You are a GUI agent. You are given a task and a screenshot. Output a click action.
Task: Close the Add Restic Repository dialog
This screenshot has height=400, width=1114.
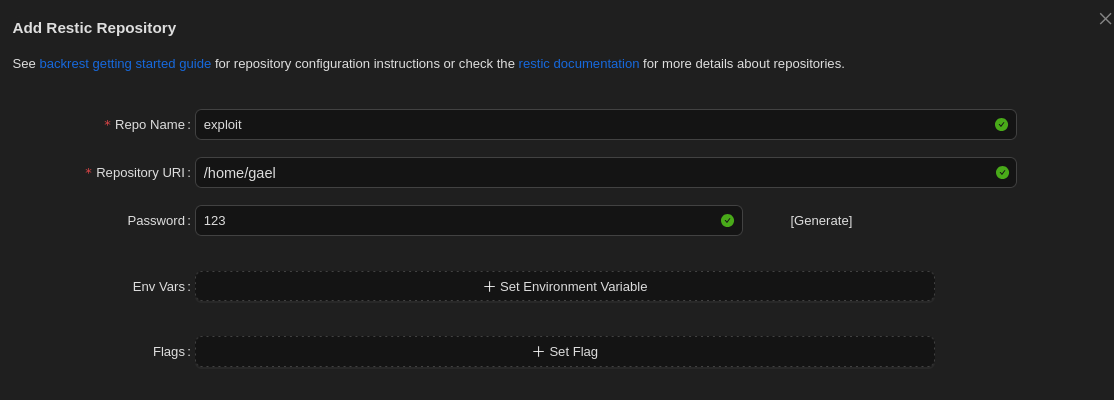tap(1105, 18)
